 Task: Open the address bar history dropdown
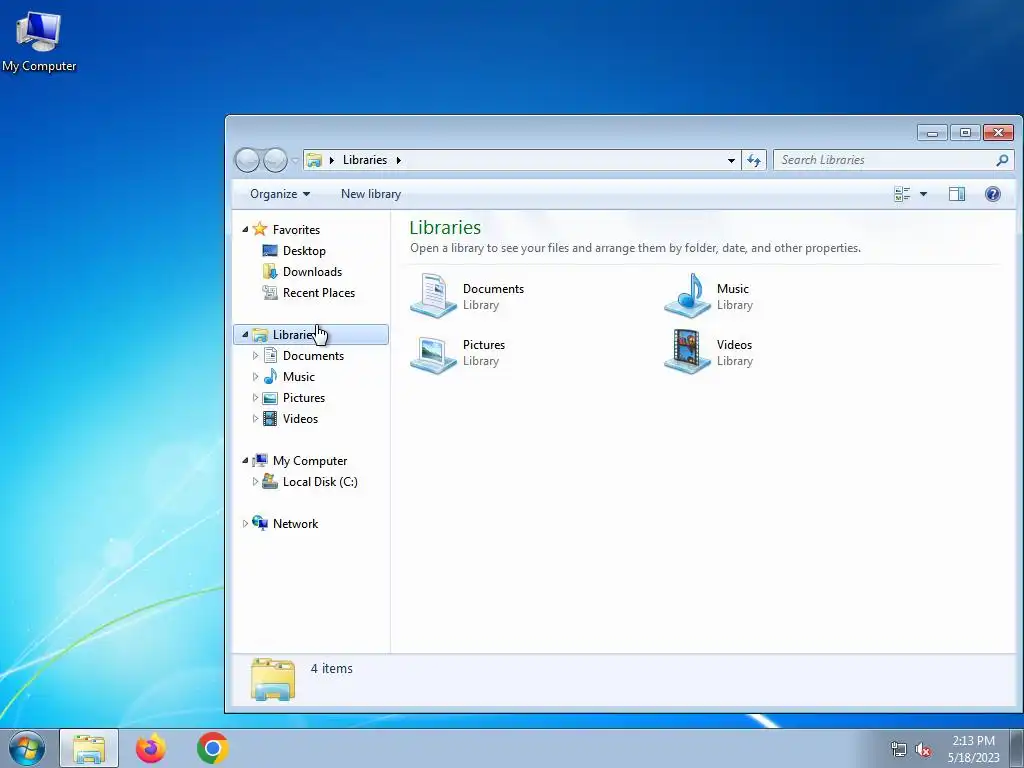[x=731, y=160]
